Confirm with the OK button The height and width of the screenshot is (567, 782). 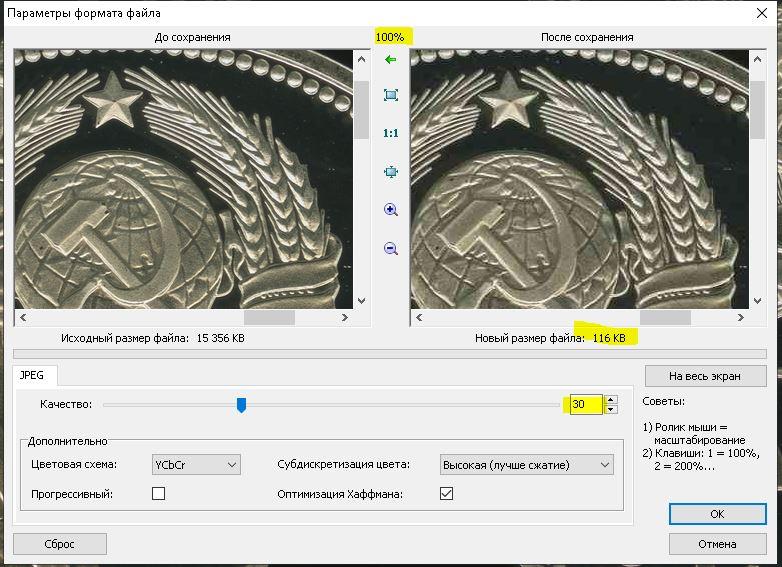point(717,514)
